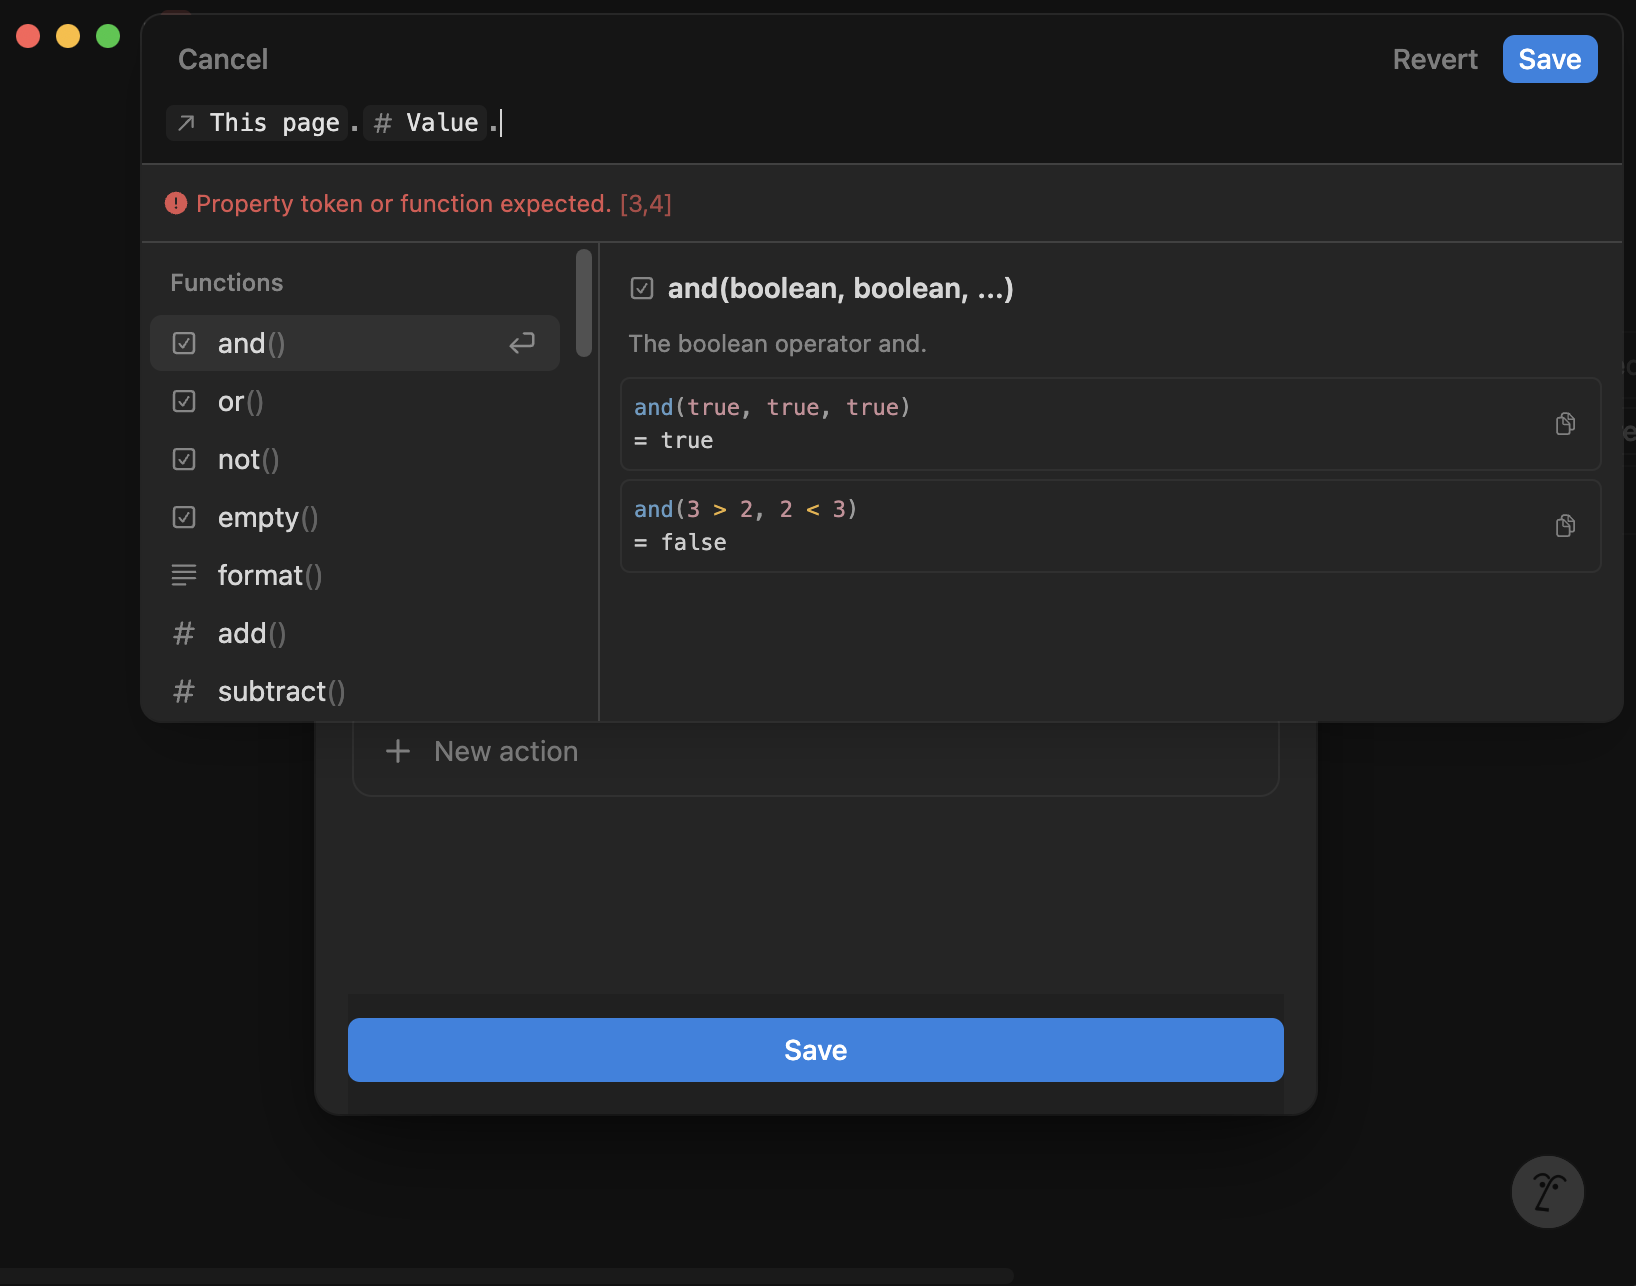1636x1286 pixels.
Task: Click the Save button at top right
Action: [x=1549, y=59]
